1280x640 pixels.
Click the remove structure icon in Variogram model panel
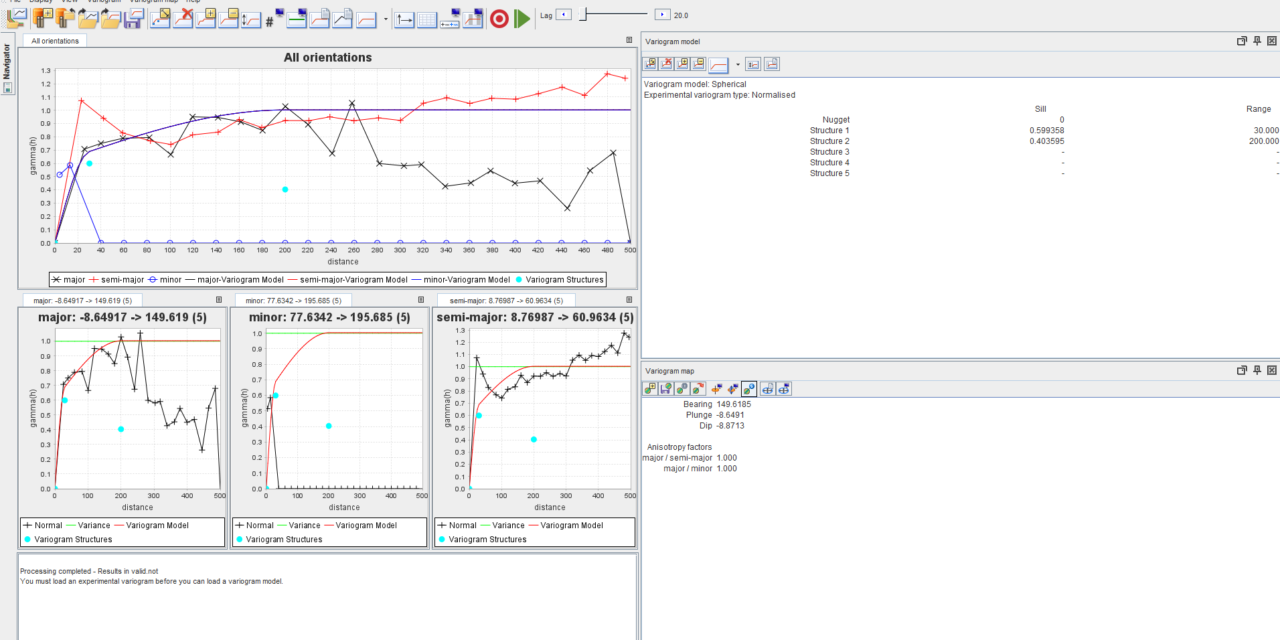tap(698, 63)
